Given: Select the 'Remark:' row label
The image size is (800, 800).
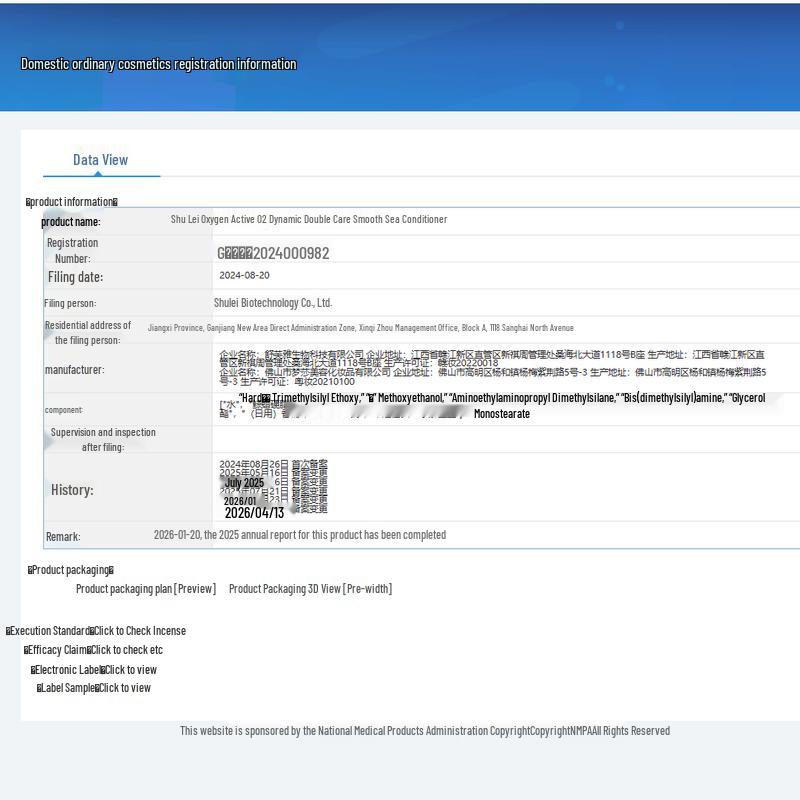Looking at the screenshot, I should pyautogui.click(x=63, y=537).
